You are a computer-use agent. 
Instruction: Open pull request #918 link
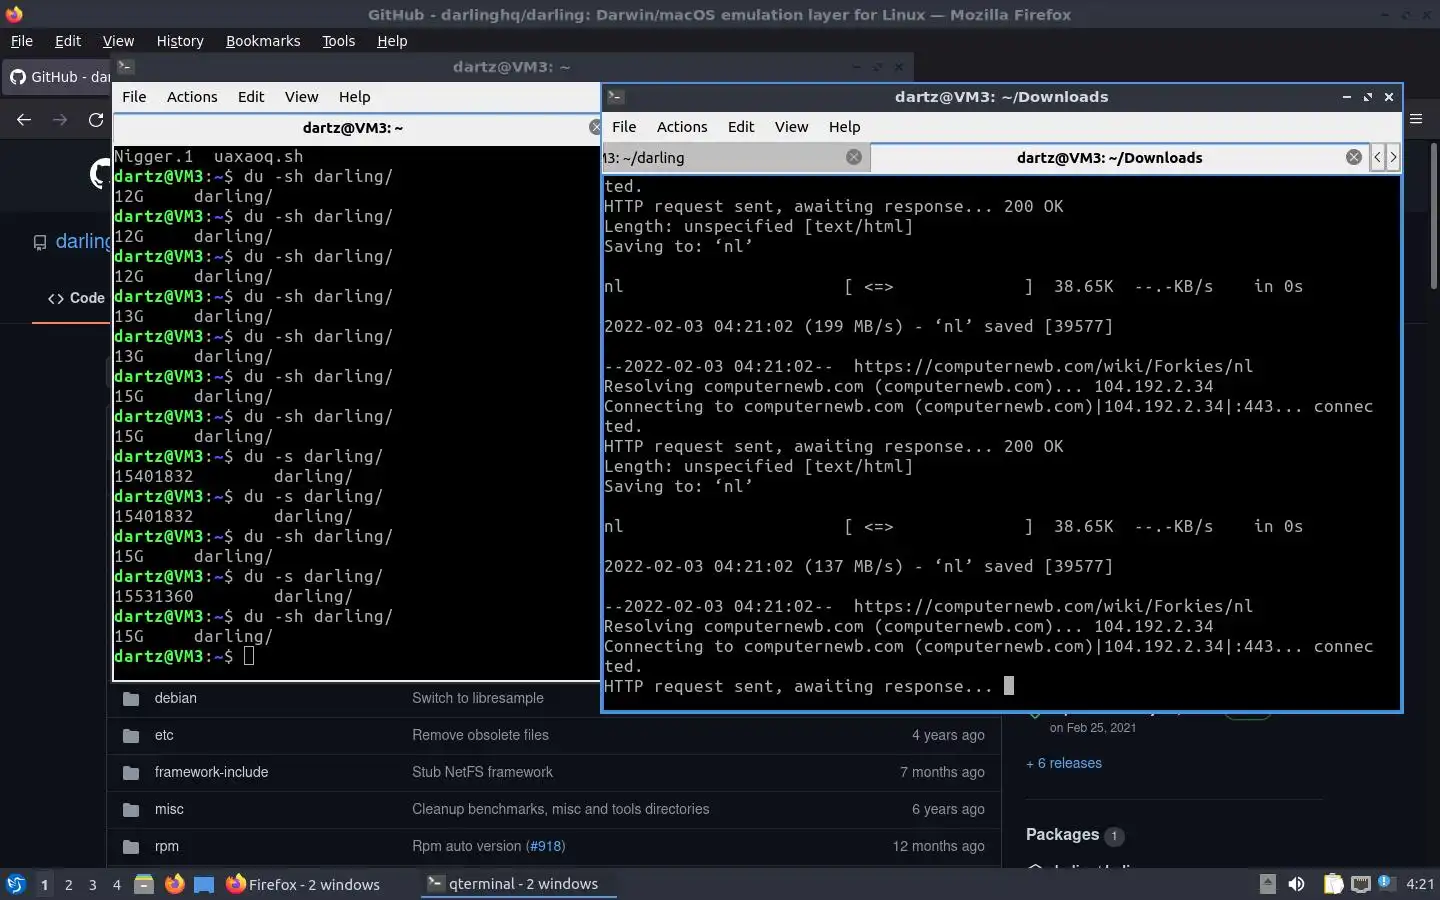point(546,846)
